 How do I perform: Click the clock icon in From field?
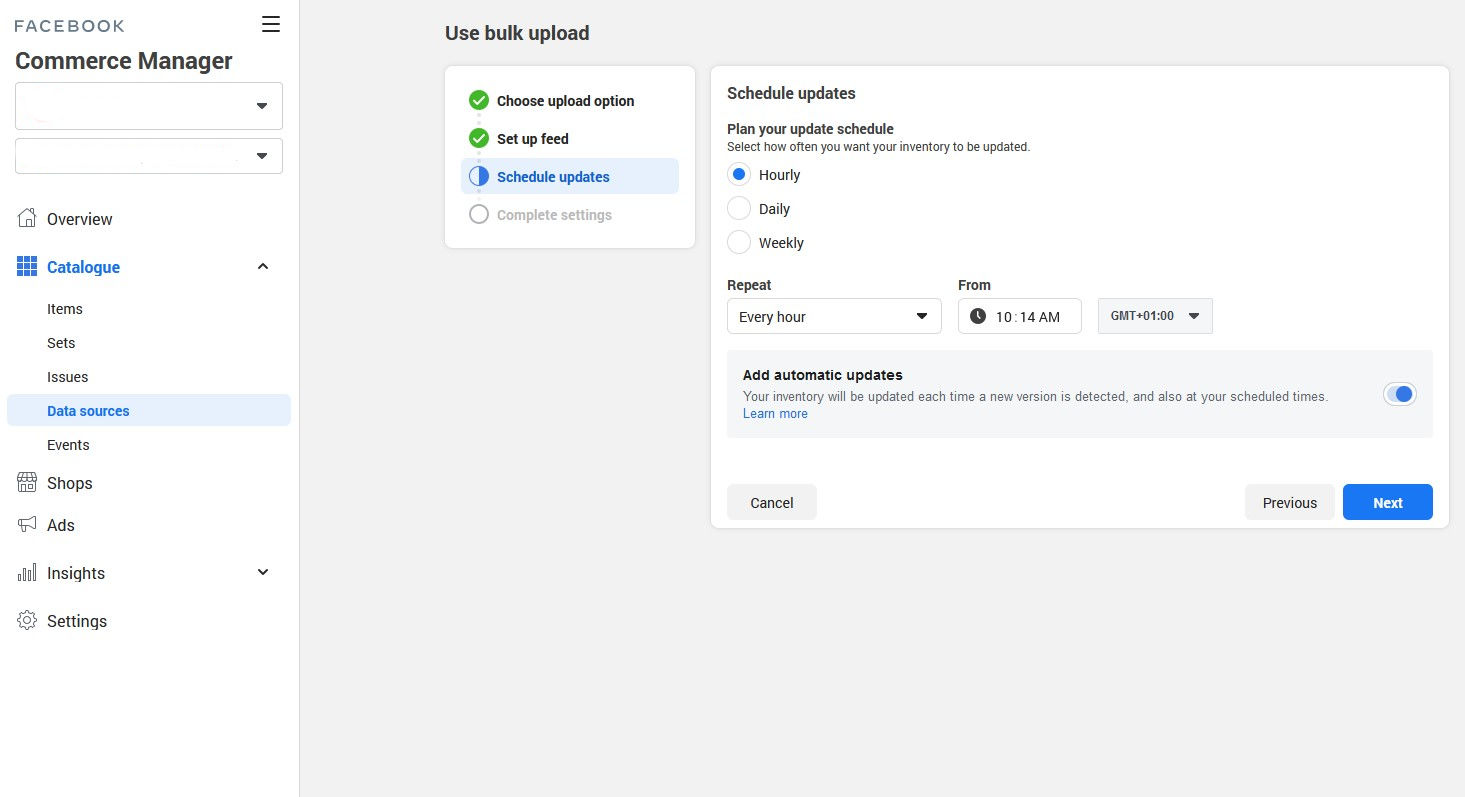tap(978, 316)
